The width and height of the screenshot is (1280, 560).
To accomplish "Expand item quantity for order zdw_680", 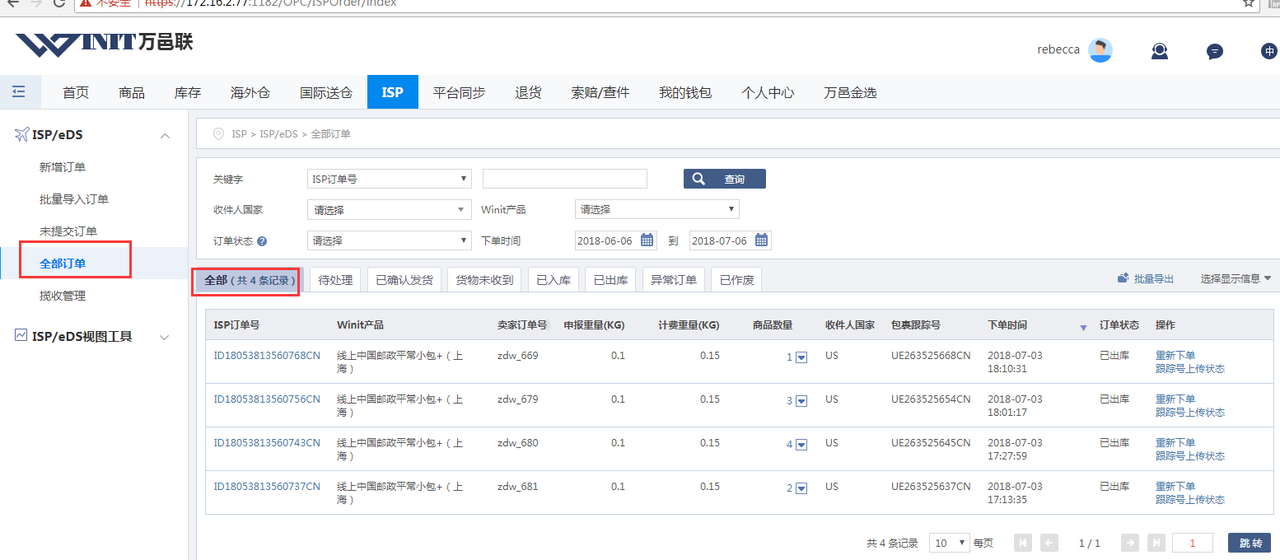I will tap(801, 445).
